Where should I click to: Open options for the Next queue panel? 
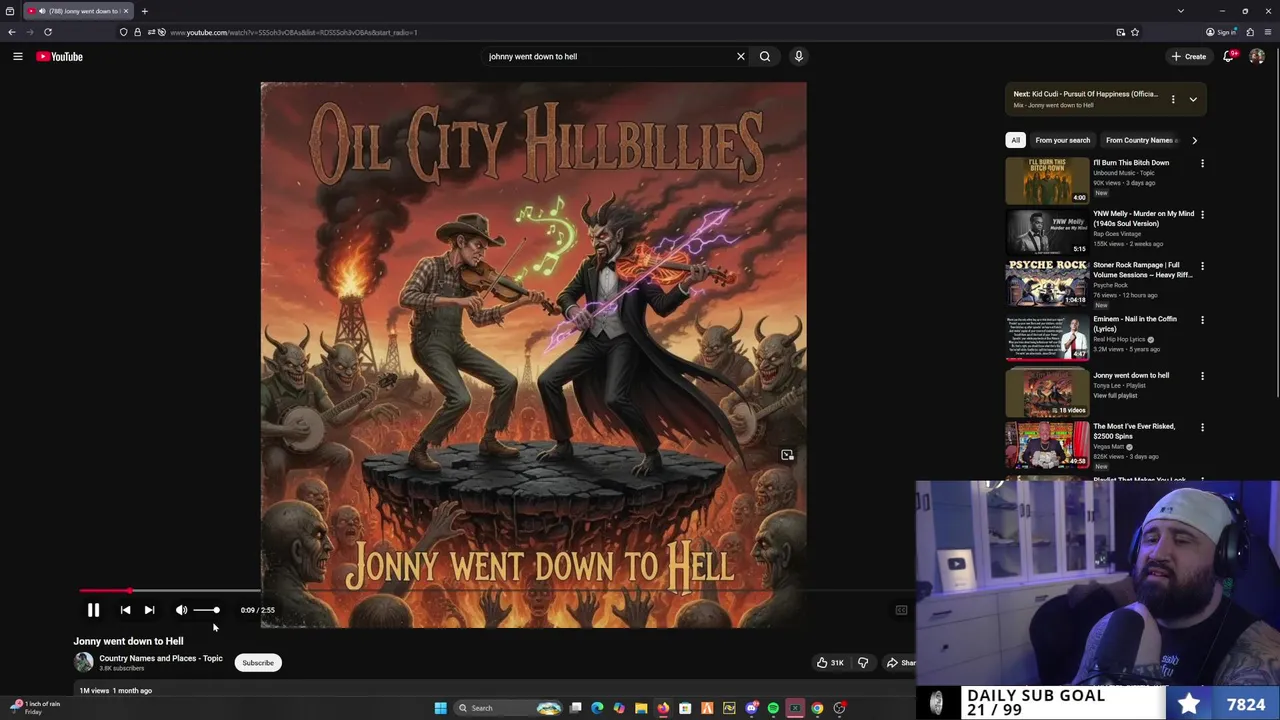1173,99
